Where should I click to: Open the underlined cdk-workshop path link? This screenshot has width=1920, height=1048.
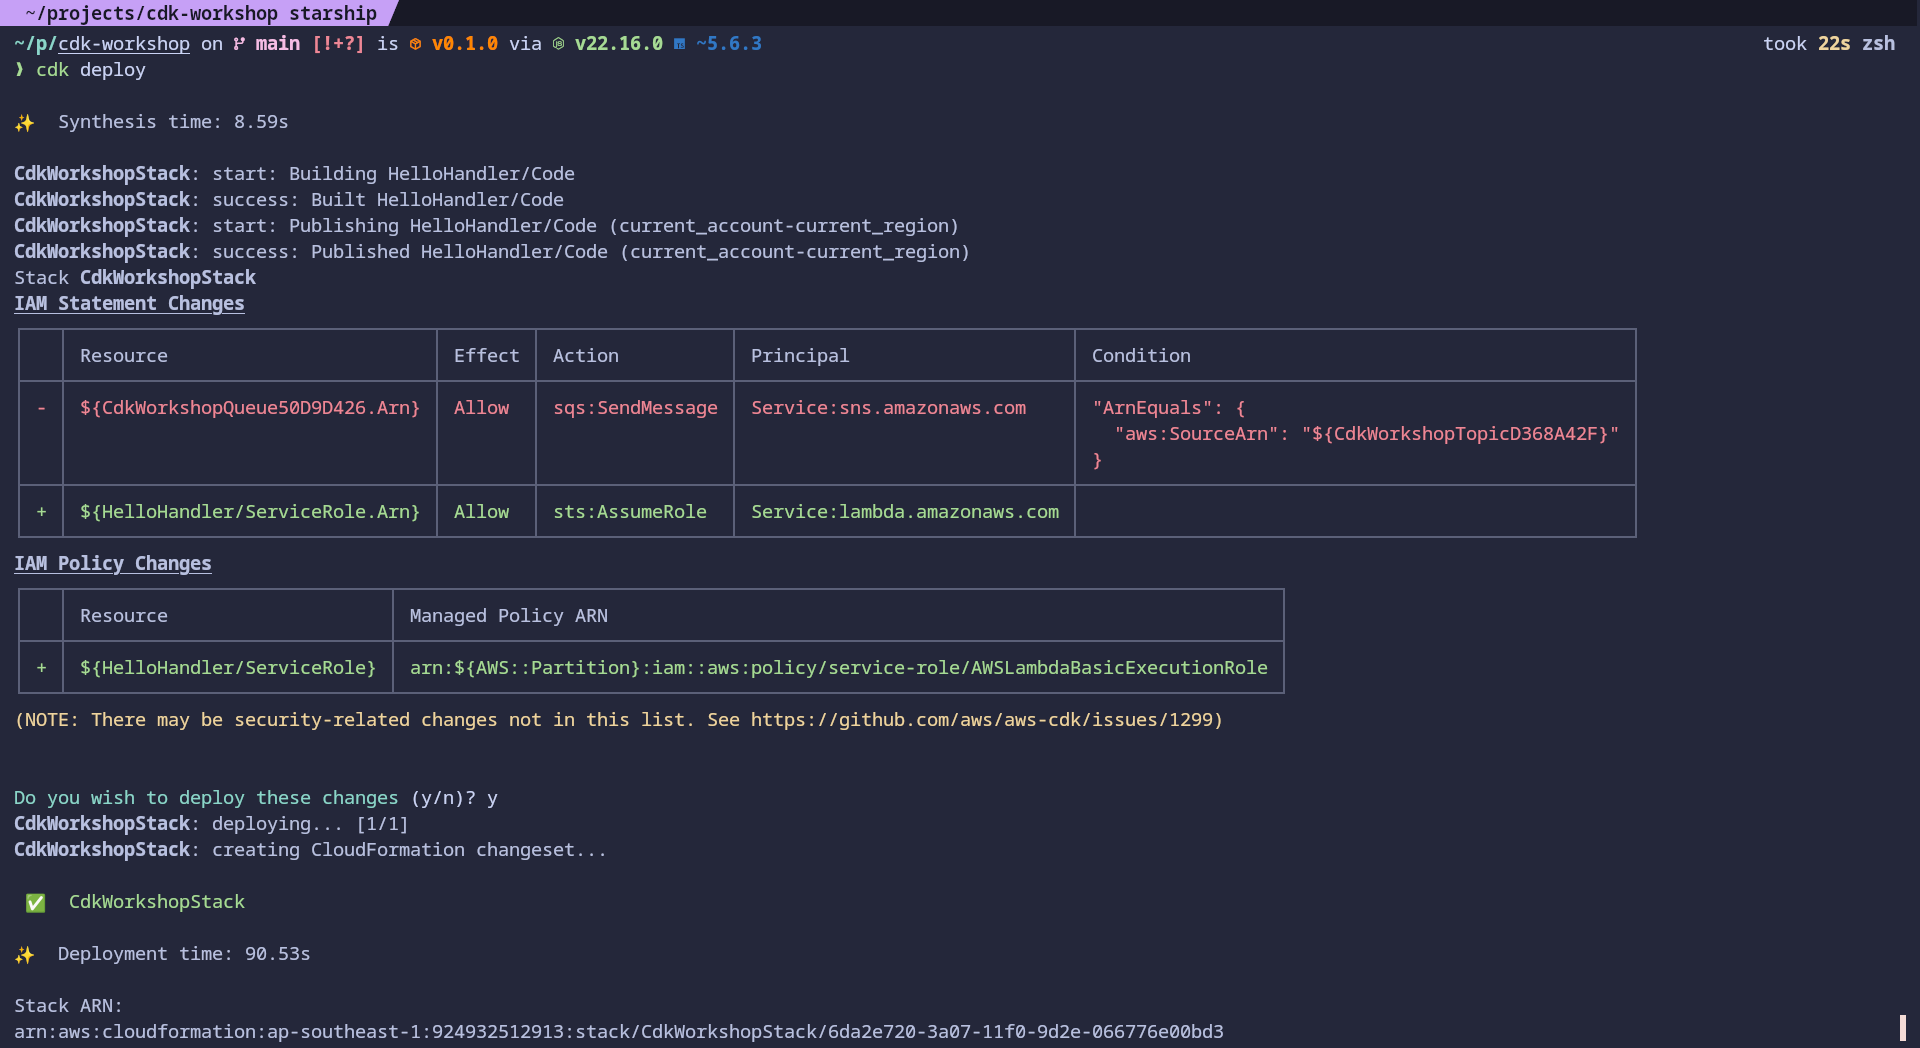(124, 44)
